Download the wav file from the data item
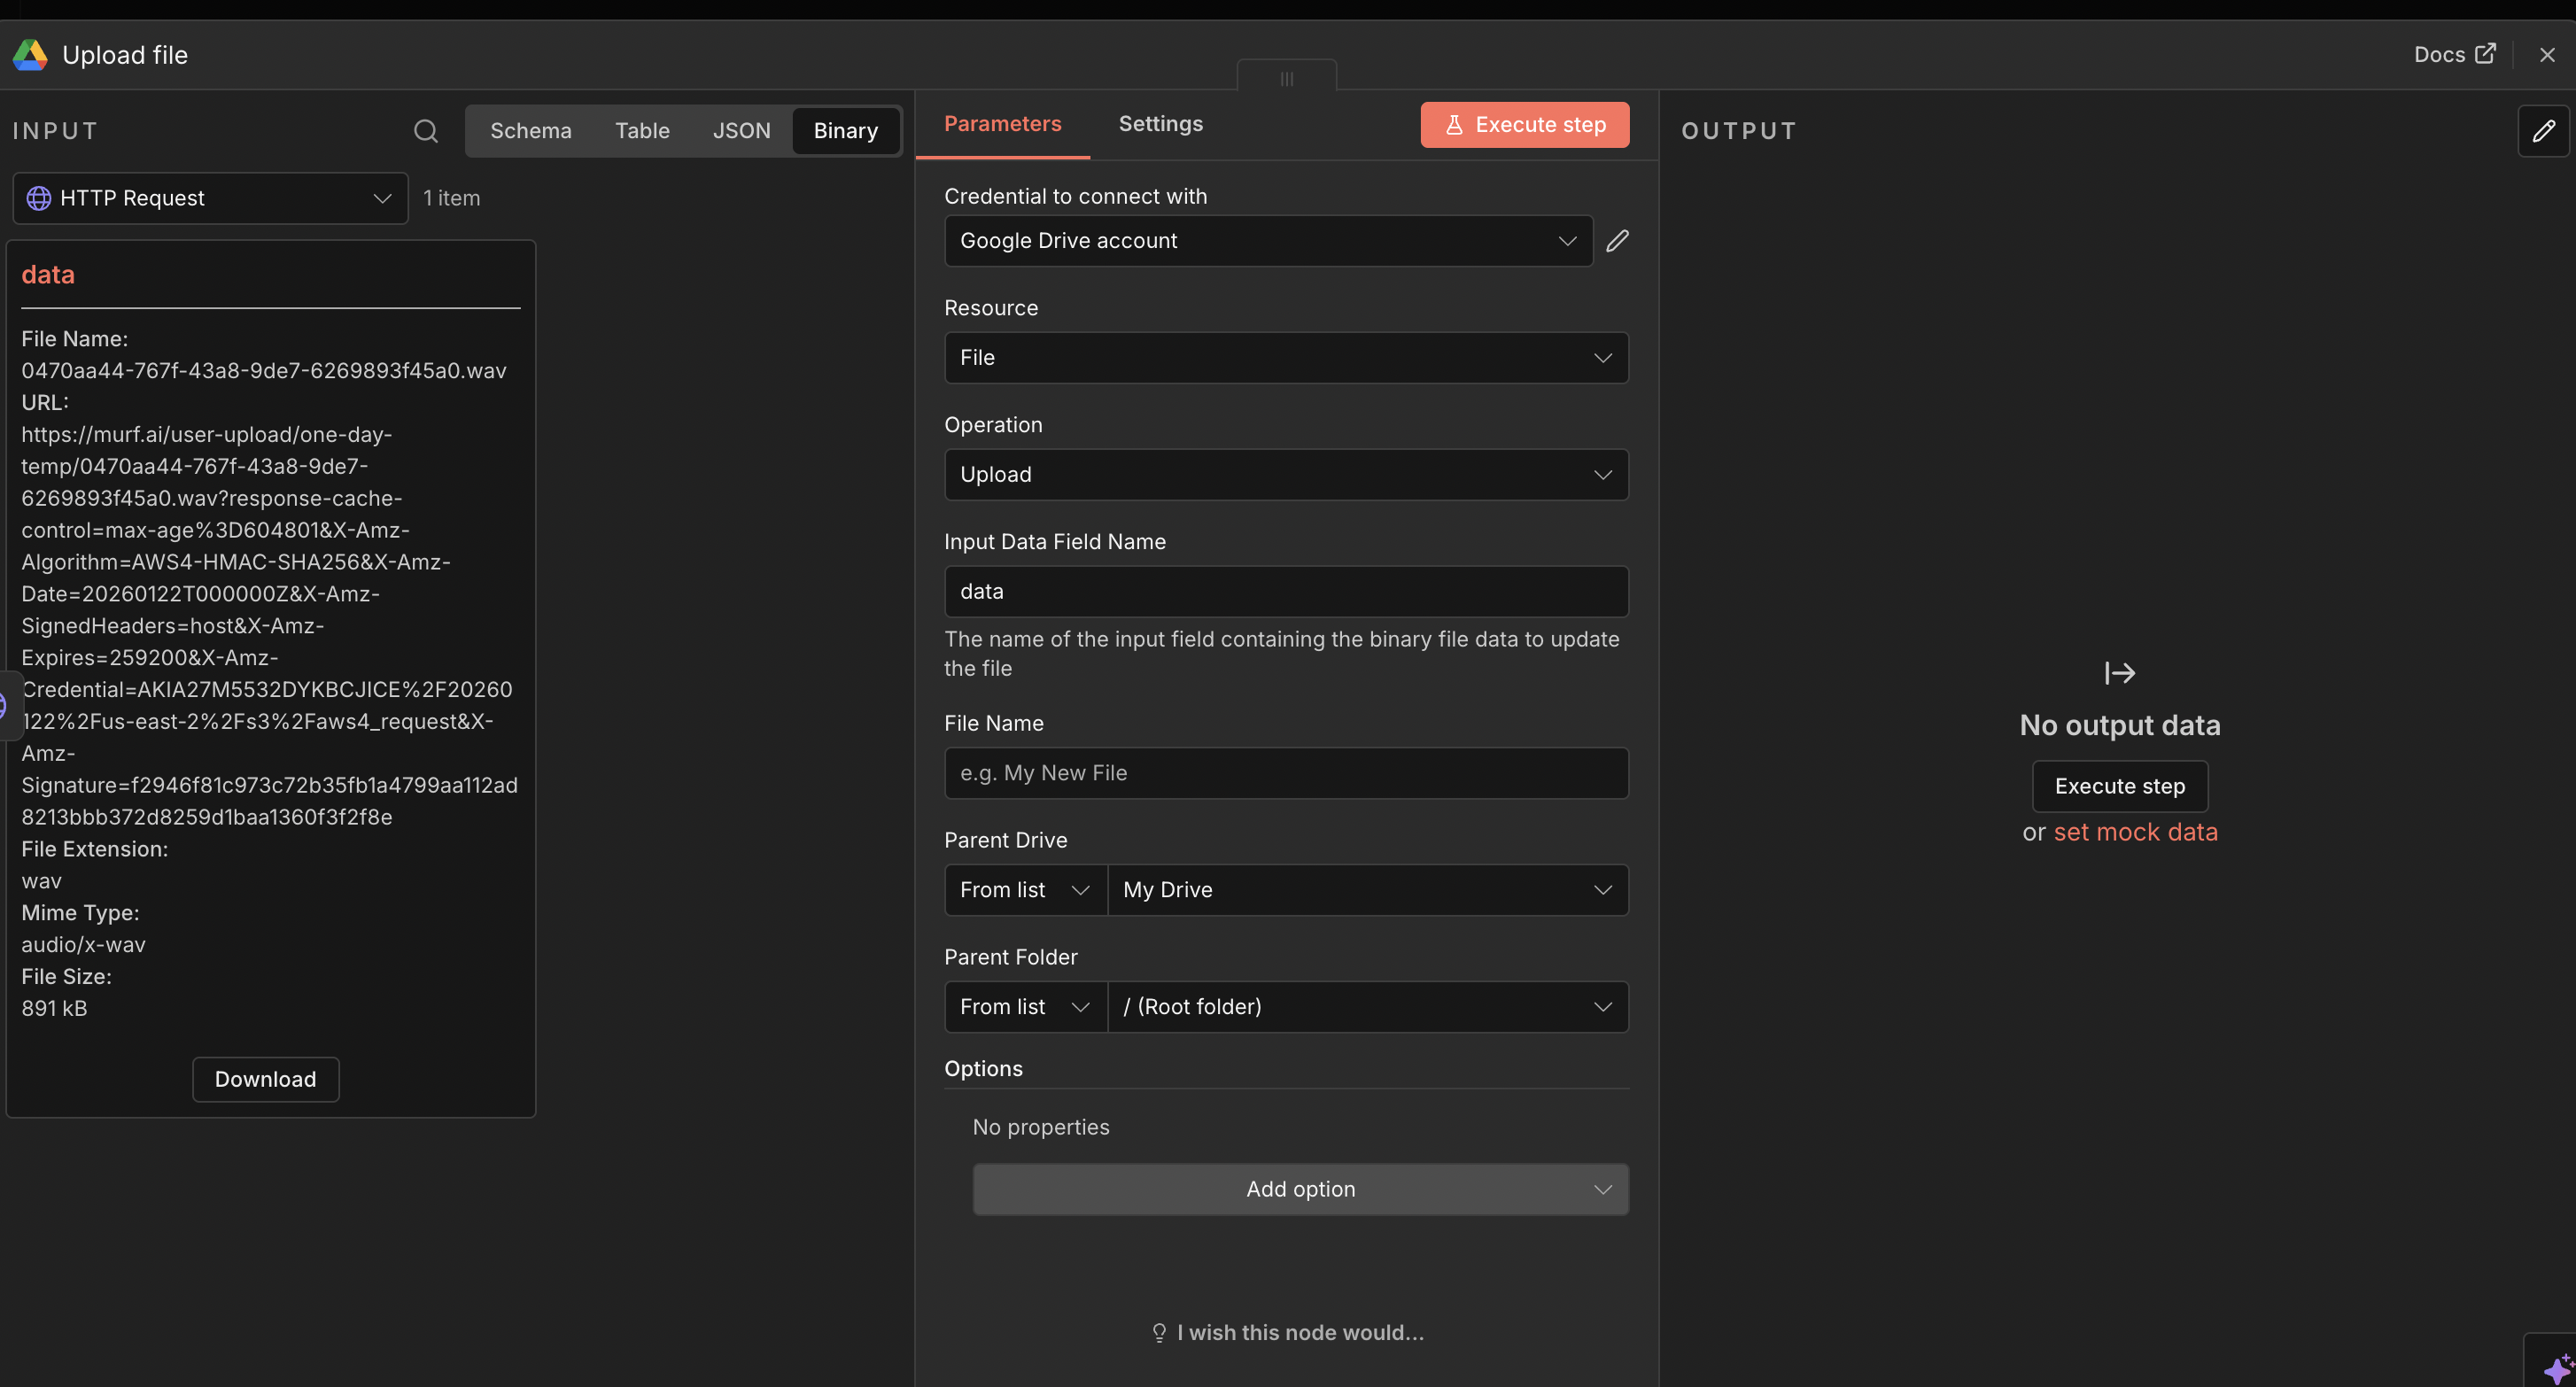This screenshot has height=1387, width=2576. point(265,1079)
